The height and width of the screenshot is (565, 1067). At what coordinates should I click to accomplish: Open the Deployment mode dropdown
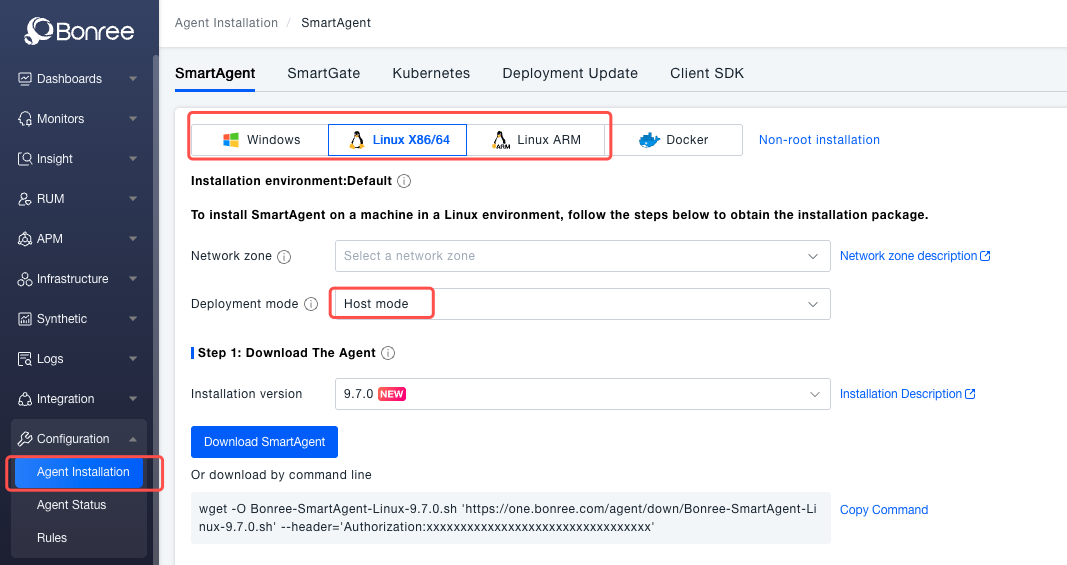(582, 304)
